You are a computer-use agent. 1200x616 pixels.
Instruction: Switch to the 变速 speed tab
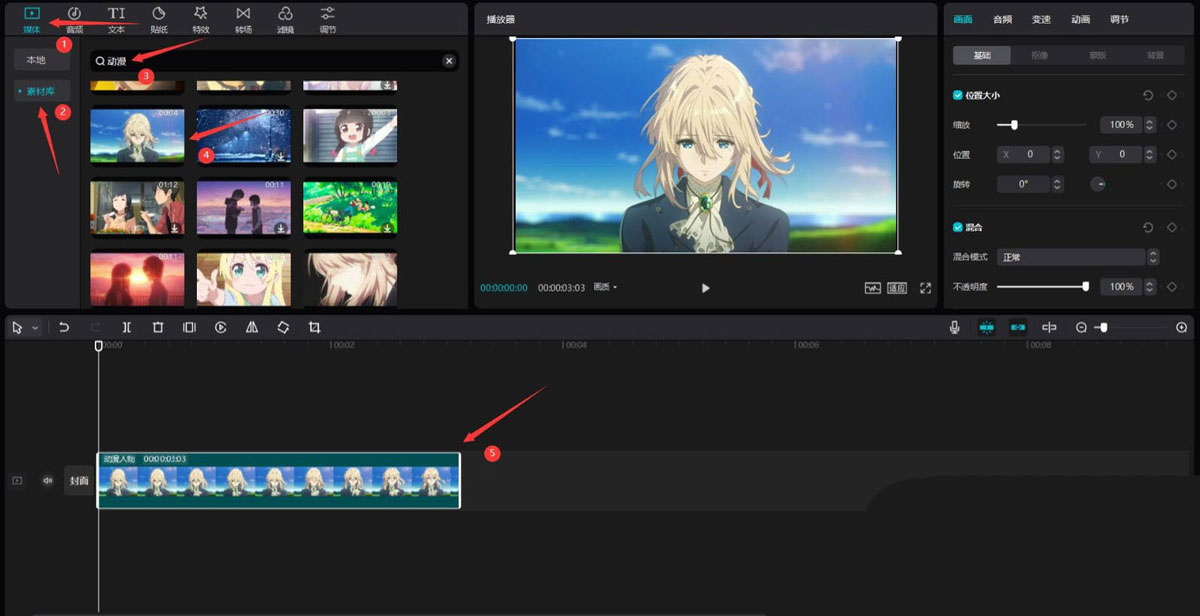pyautogui.click(x=1041, y=19)
